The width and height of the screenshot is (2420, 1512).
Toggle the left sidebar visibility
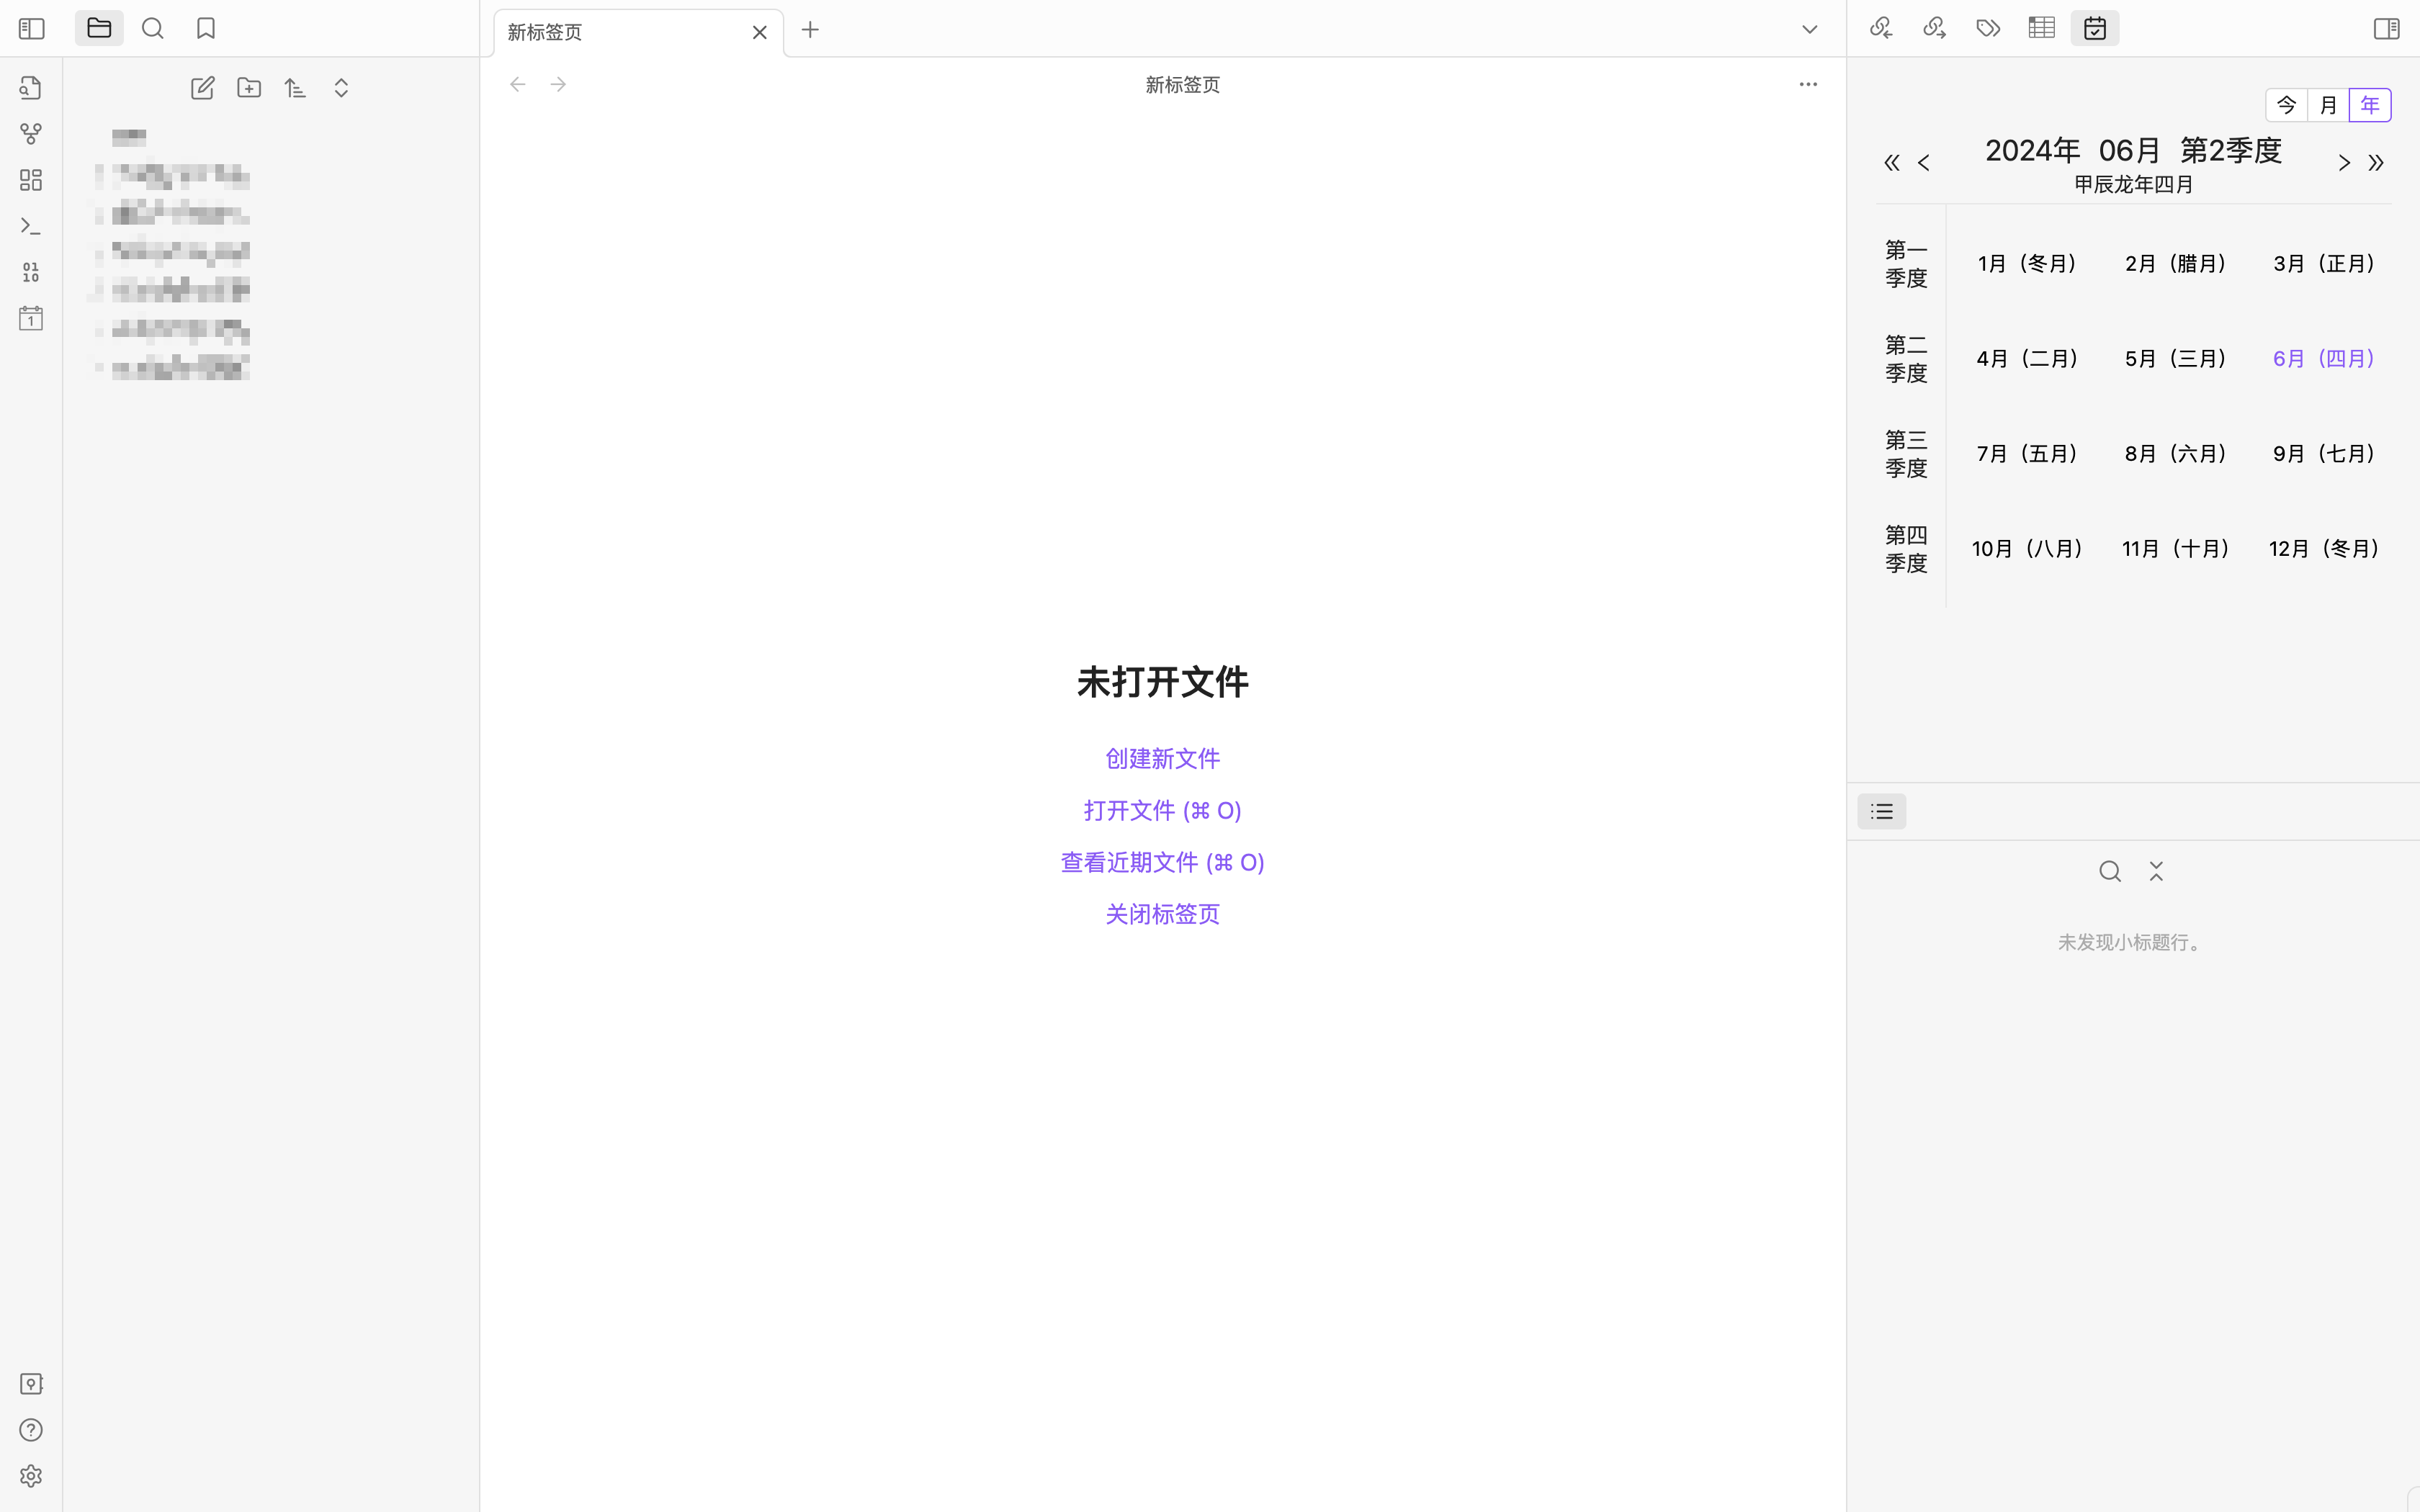[32, 28]
